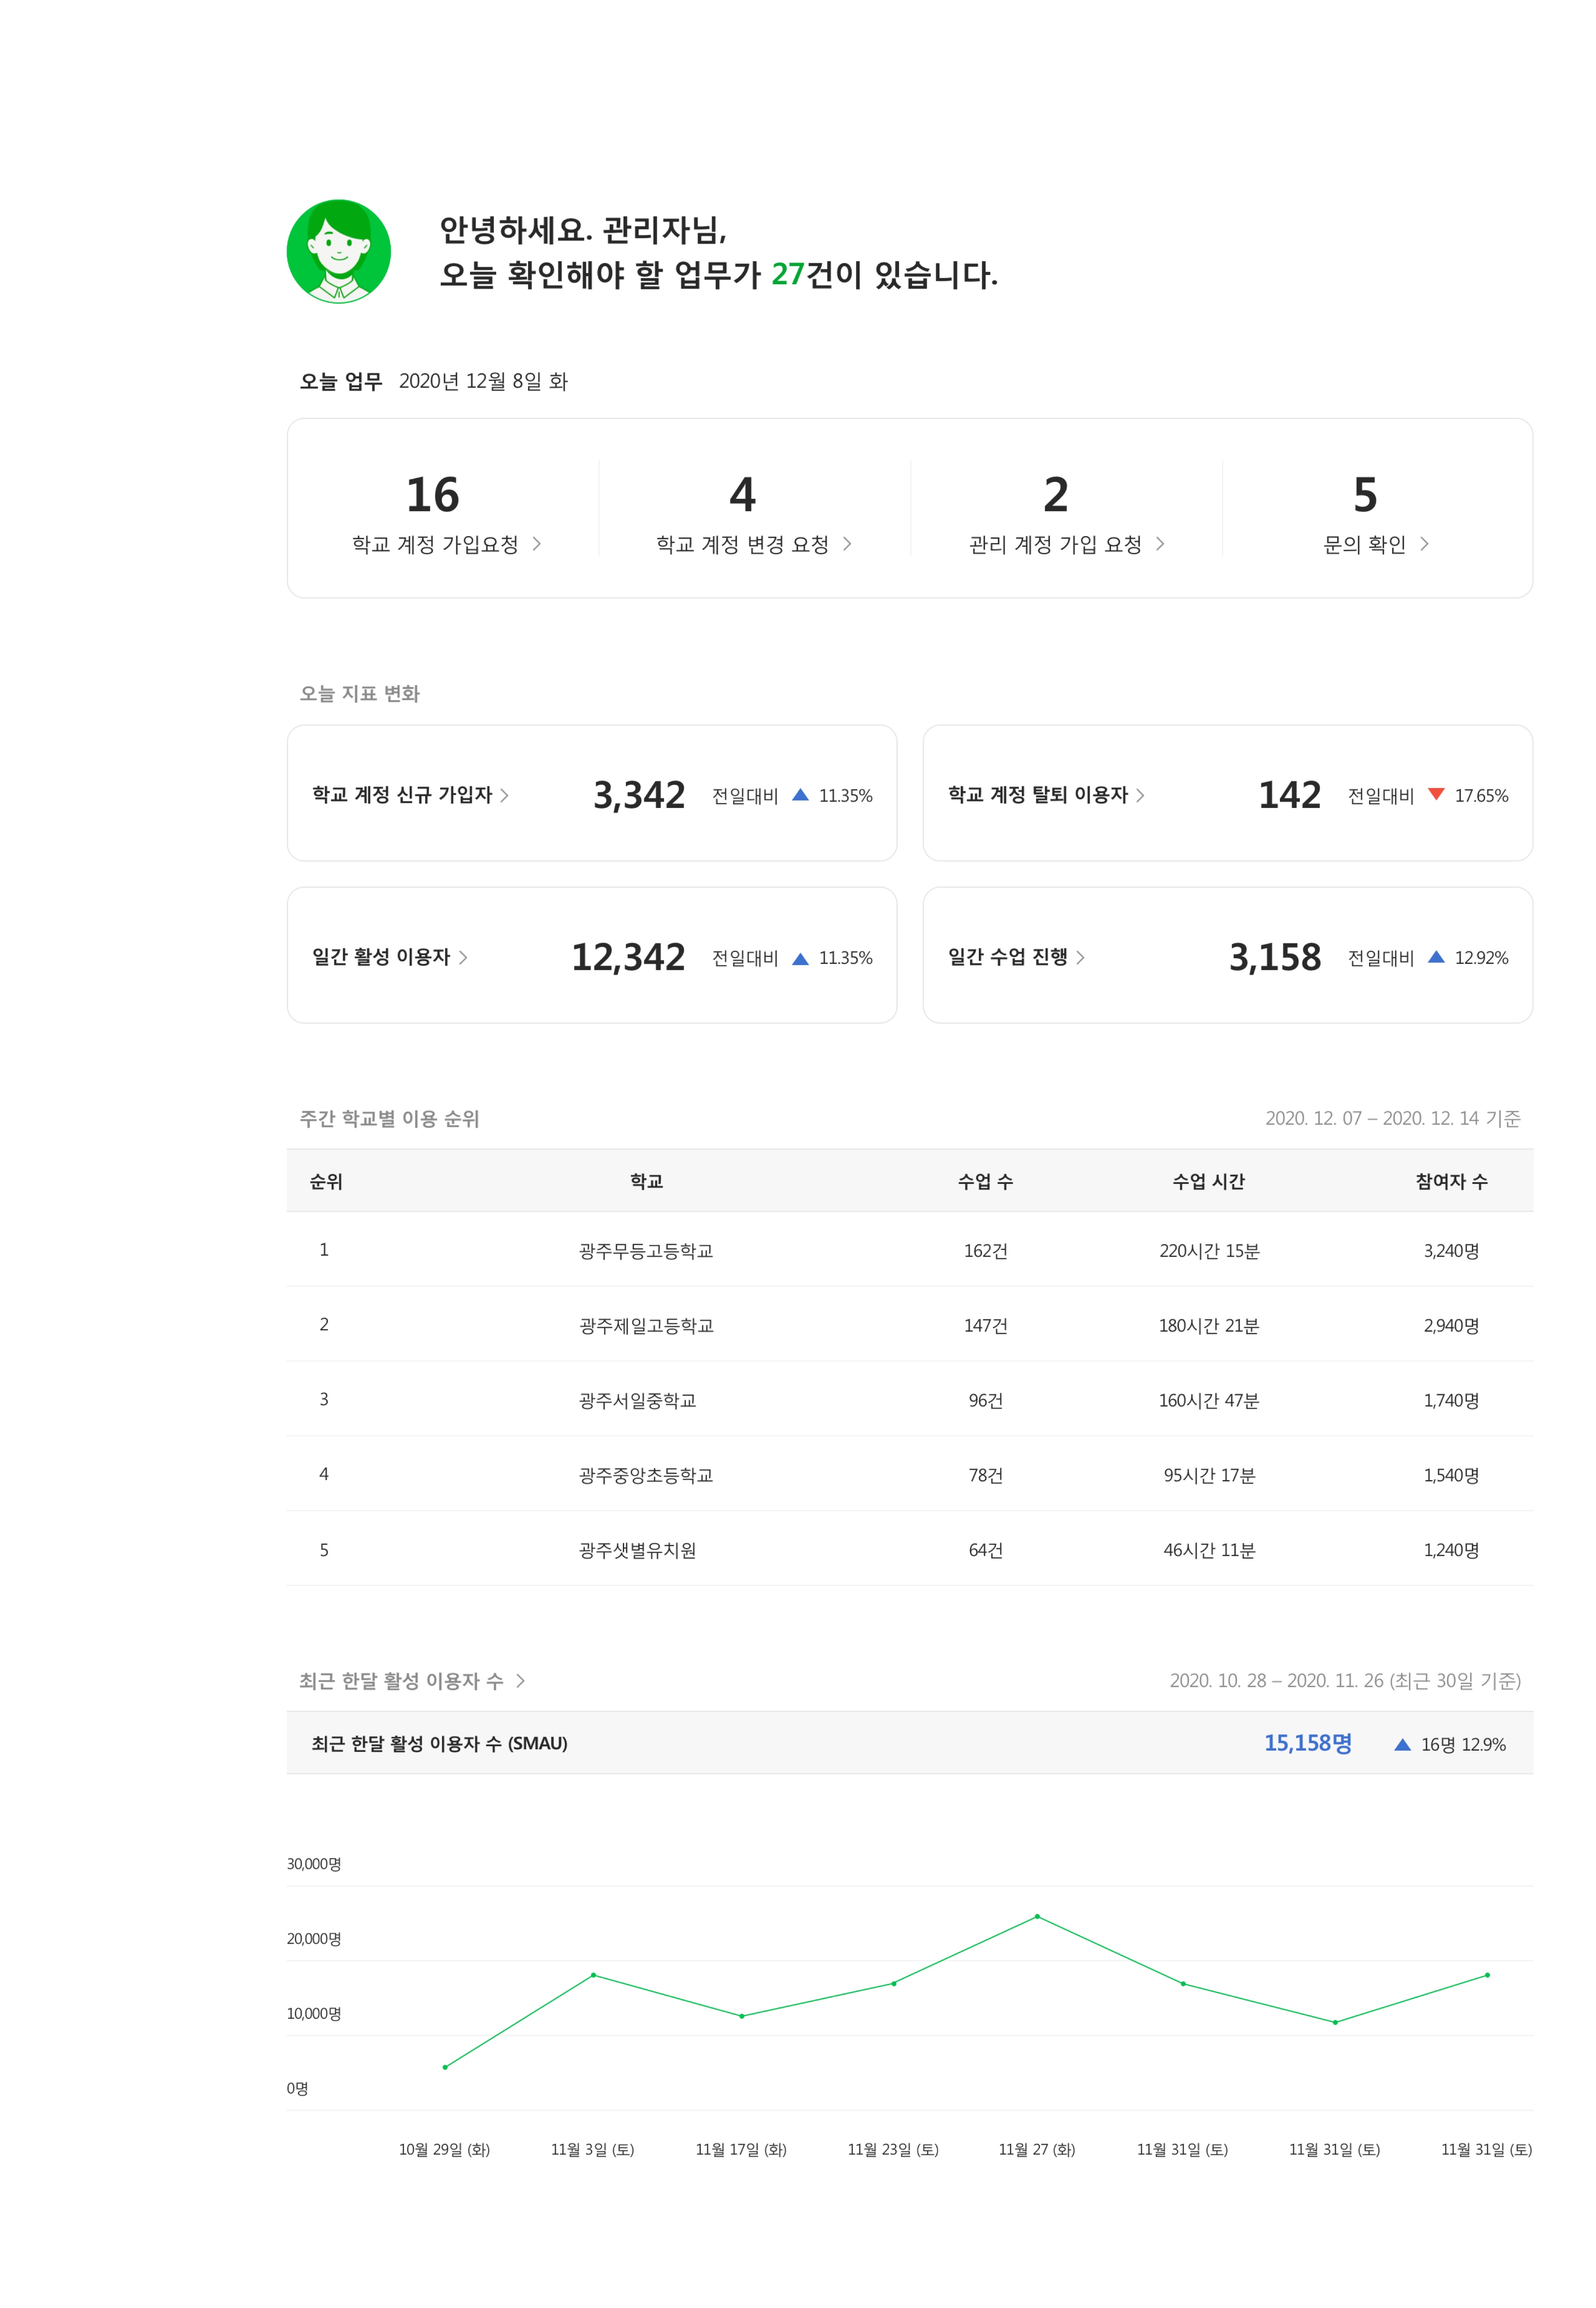This screenshot has height=2308, width=1596.
Task: Click the 3,158 daily classes value
Action: tap(1275, 957)
